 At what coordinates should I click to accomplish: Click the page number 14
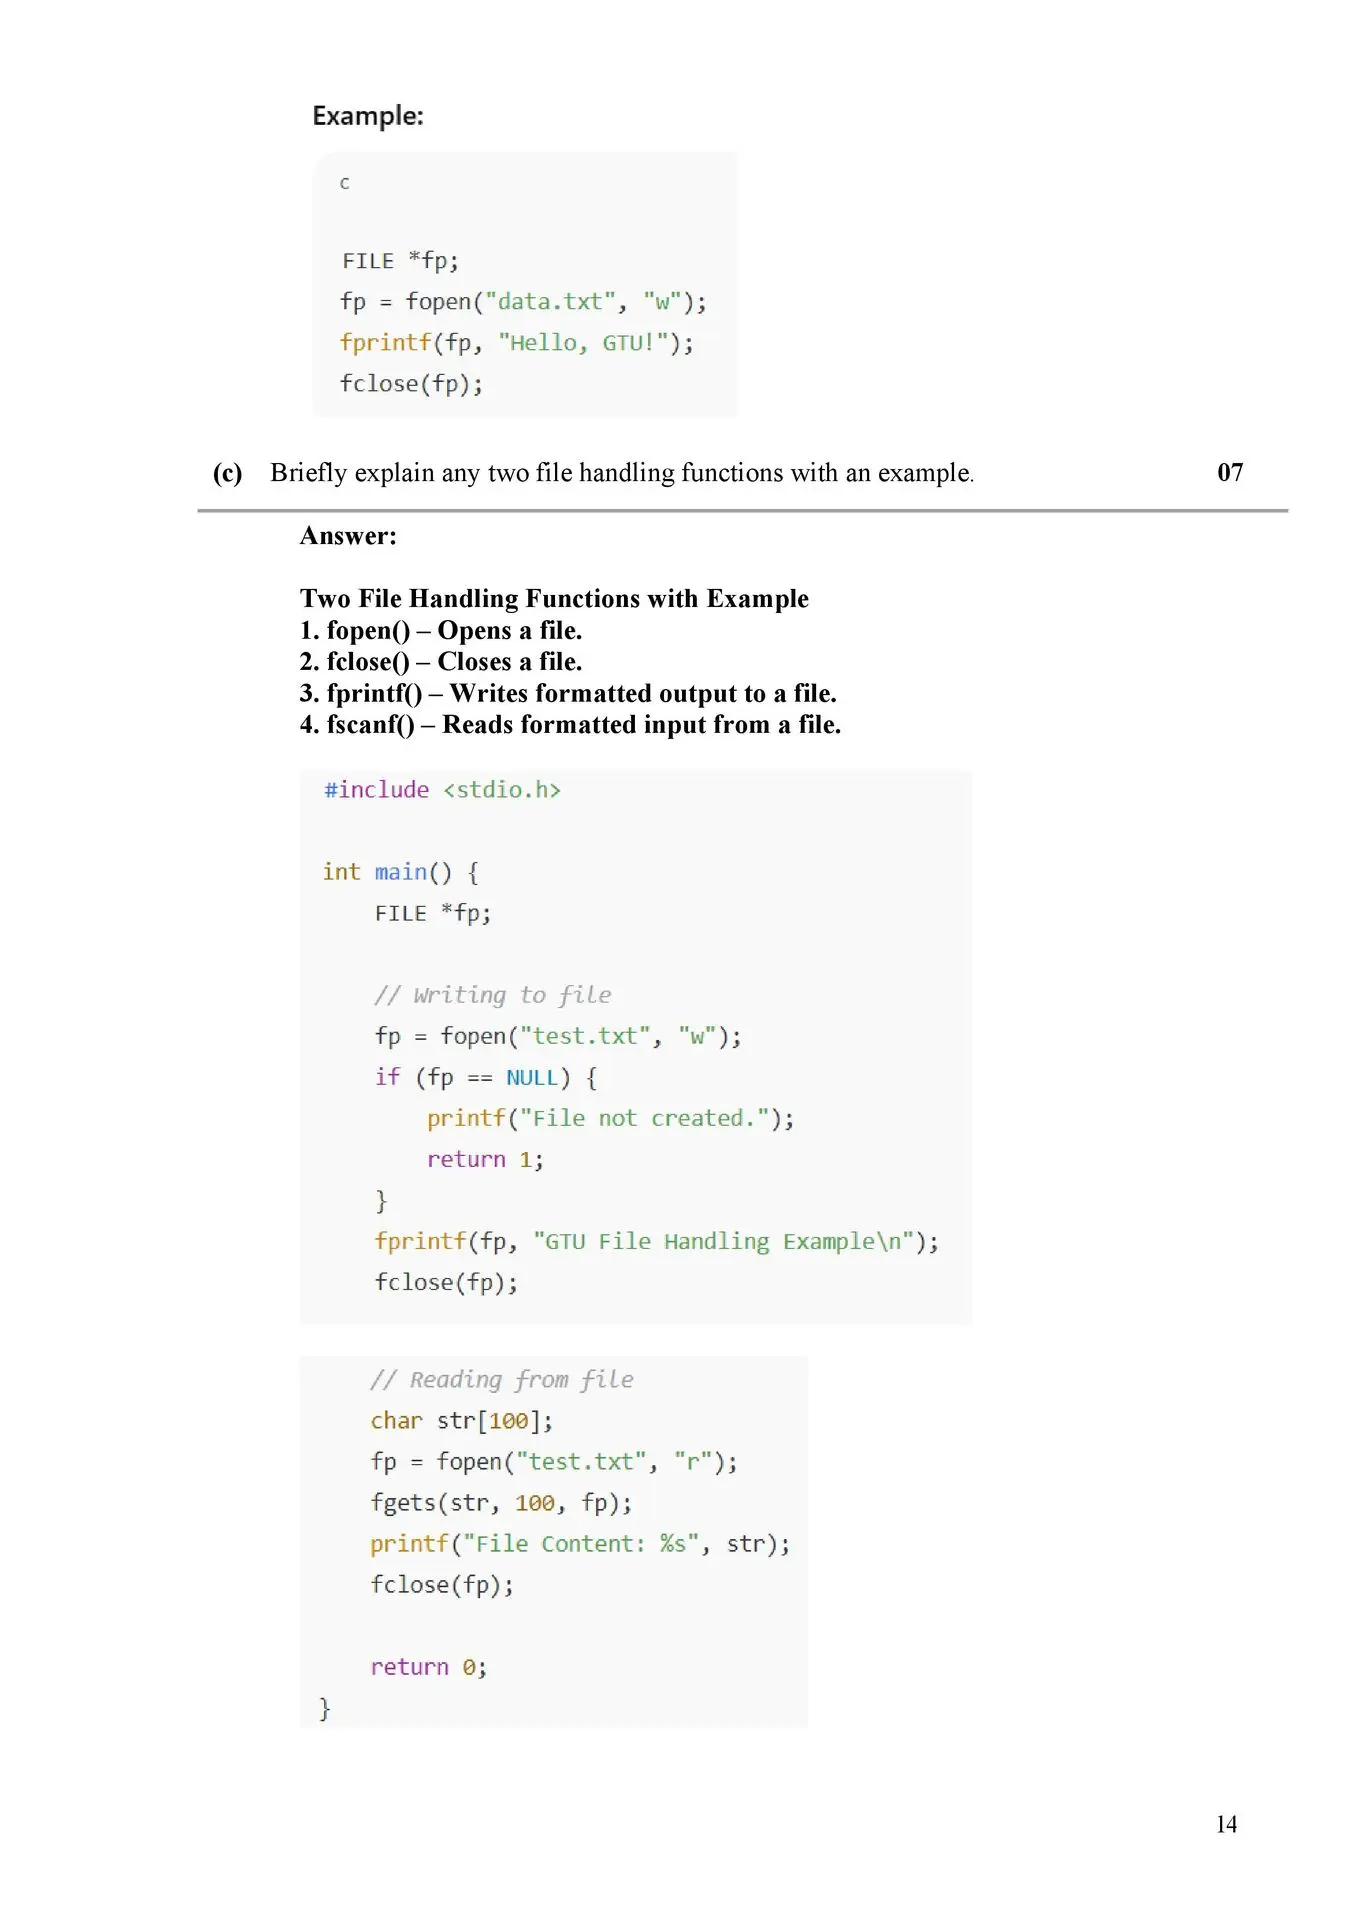click(x=1226, y=1825)
